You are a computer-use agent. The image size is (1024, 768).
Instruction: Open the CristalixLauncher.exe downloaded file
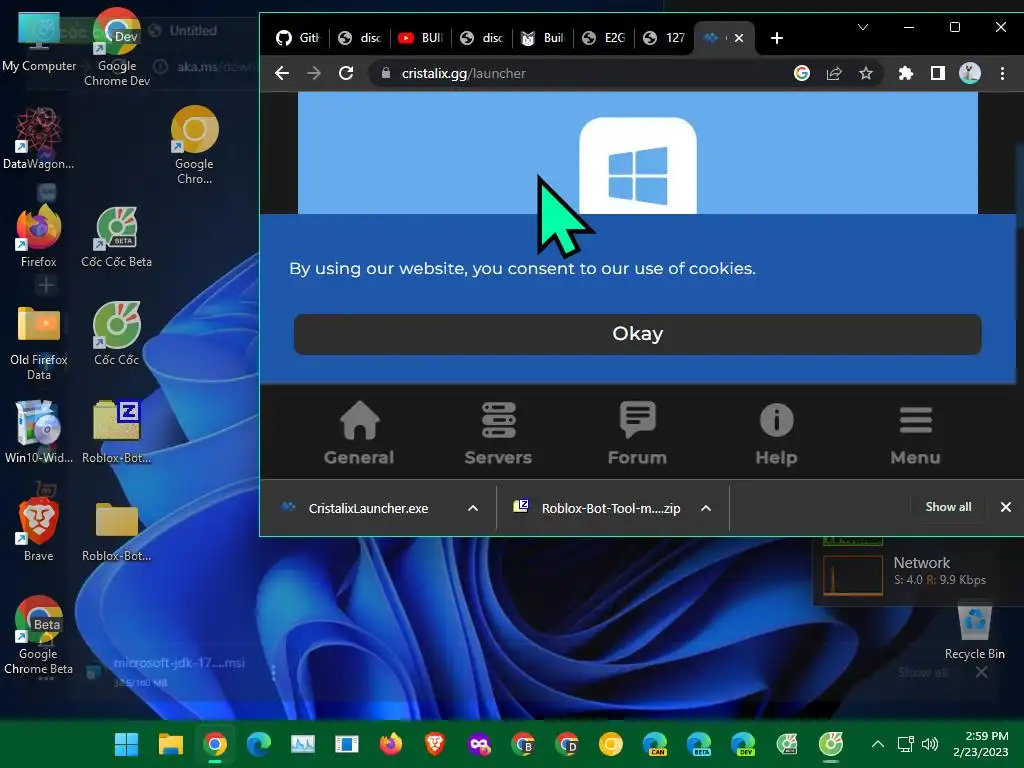pos(368,508)
